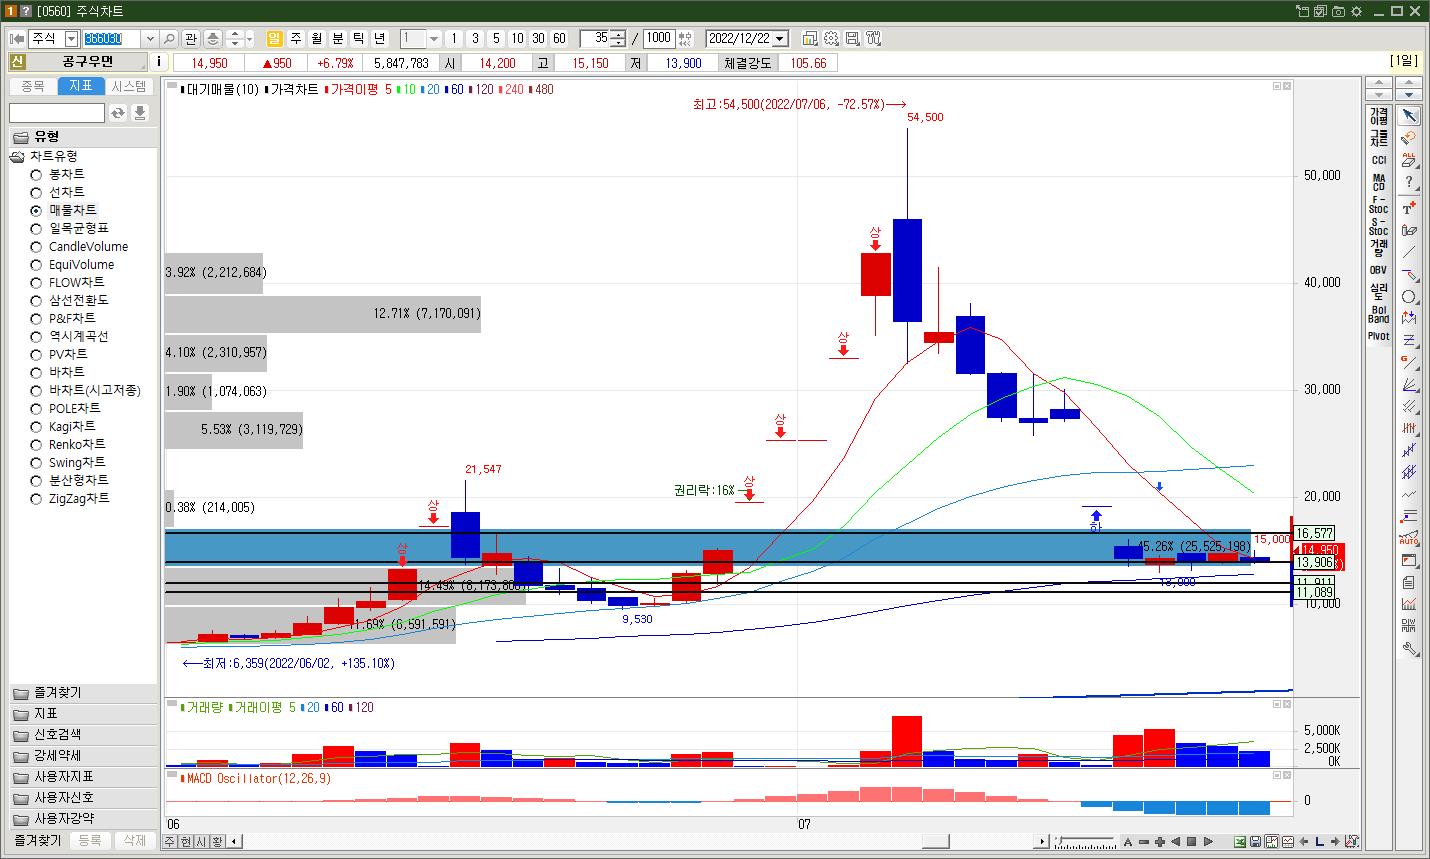The image size is (1430, 859).
Task: Open the 주식 market type dropdown
Action: [71, 39]
